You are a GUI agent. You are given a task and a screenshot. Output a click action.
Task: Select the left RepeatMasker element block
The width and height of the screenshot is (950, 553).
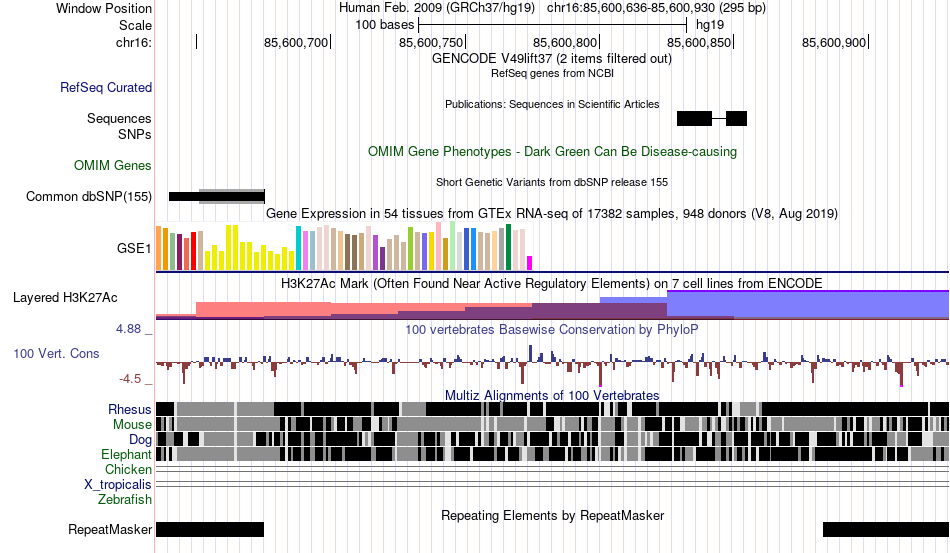pyautogui.click(x=210, y=529)
